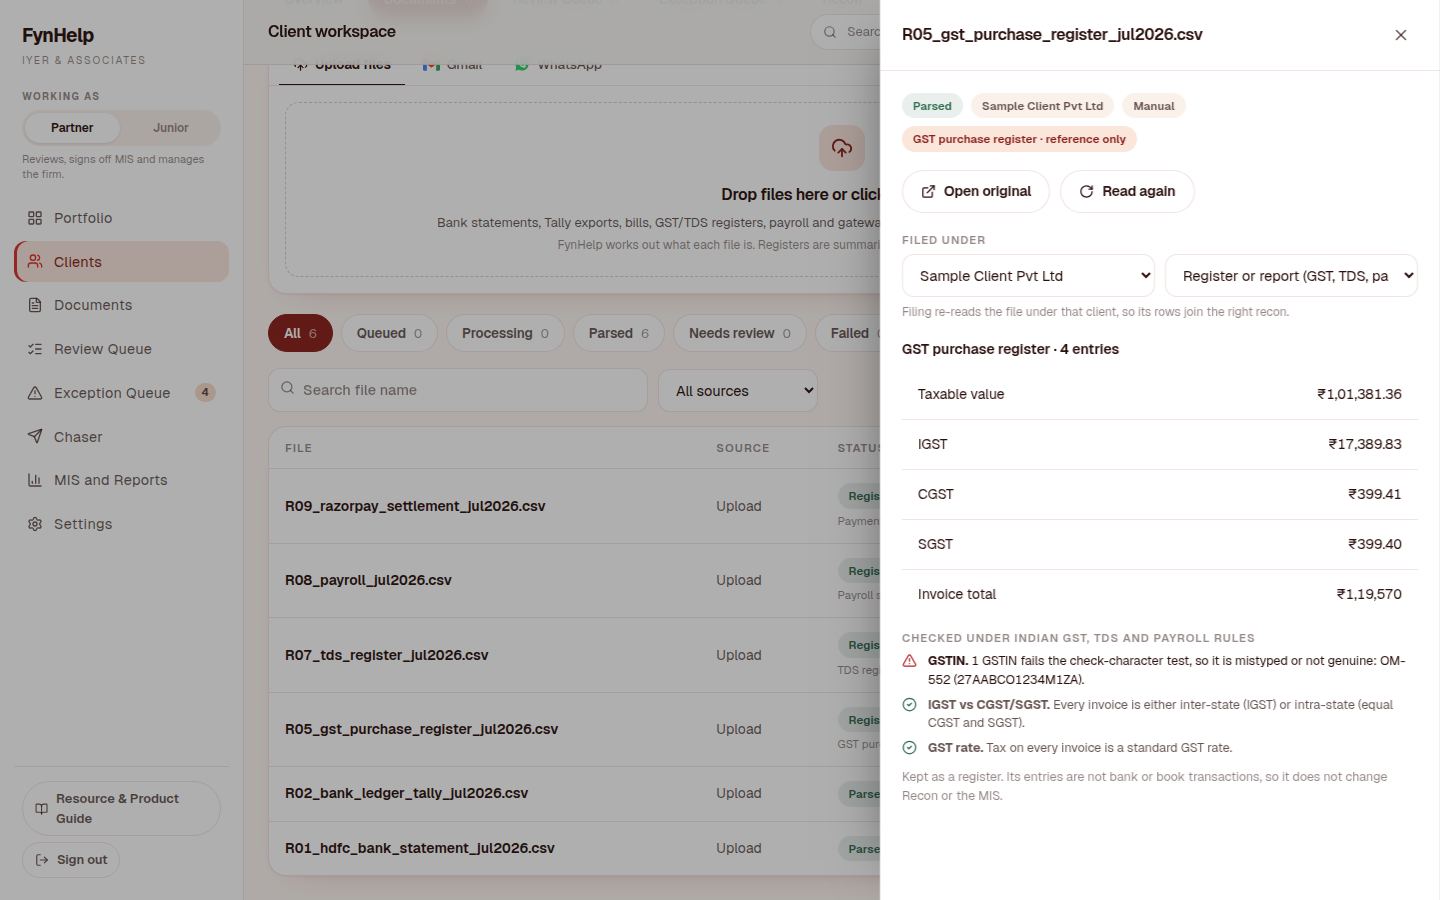Image resolution: width=1440 pixels, height=900 pixels.
Task: Click the Sign out button
Action: tap(71, 860)
